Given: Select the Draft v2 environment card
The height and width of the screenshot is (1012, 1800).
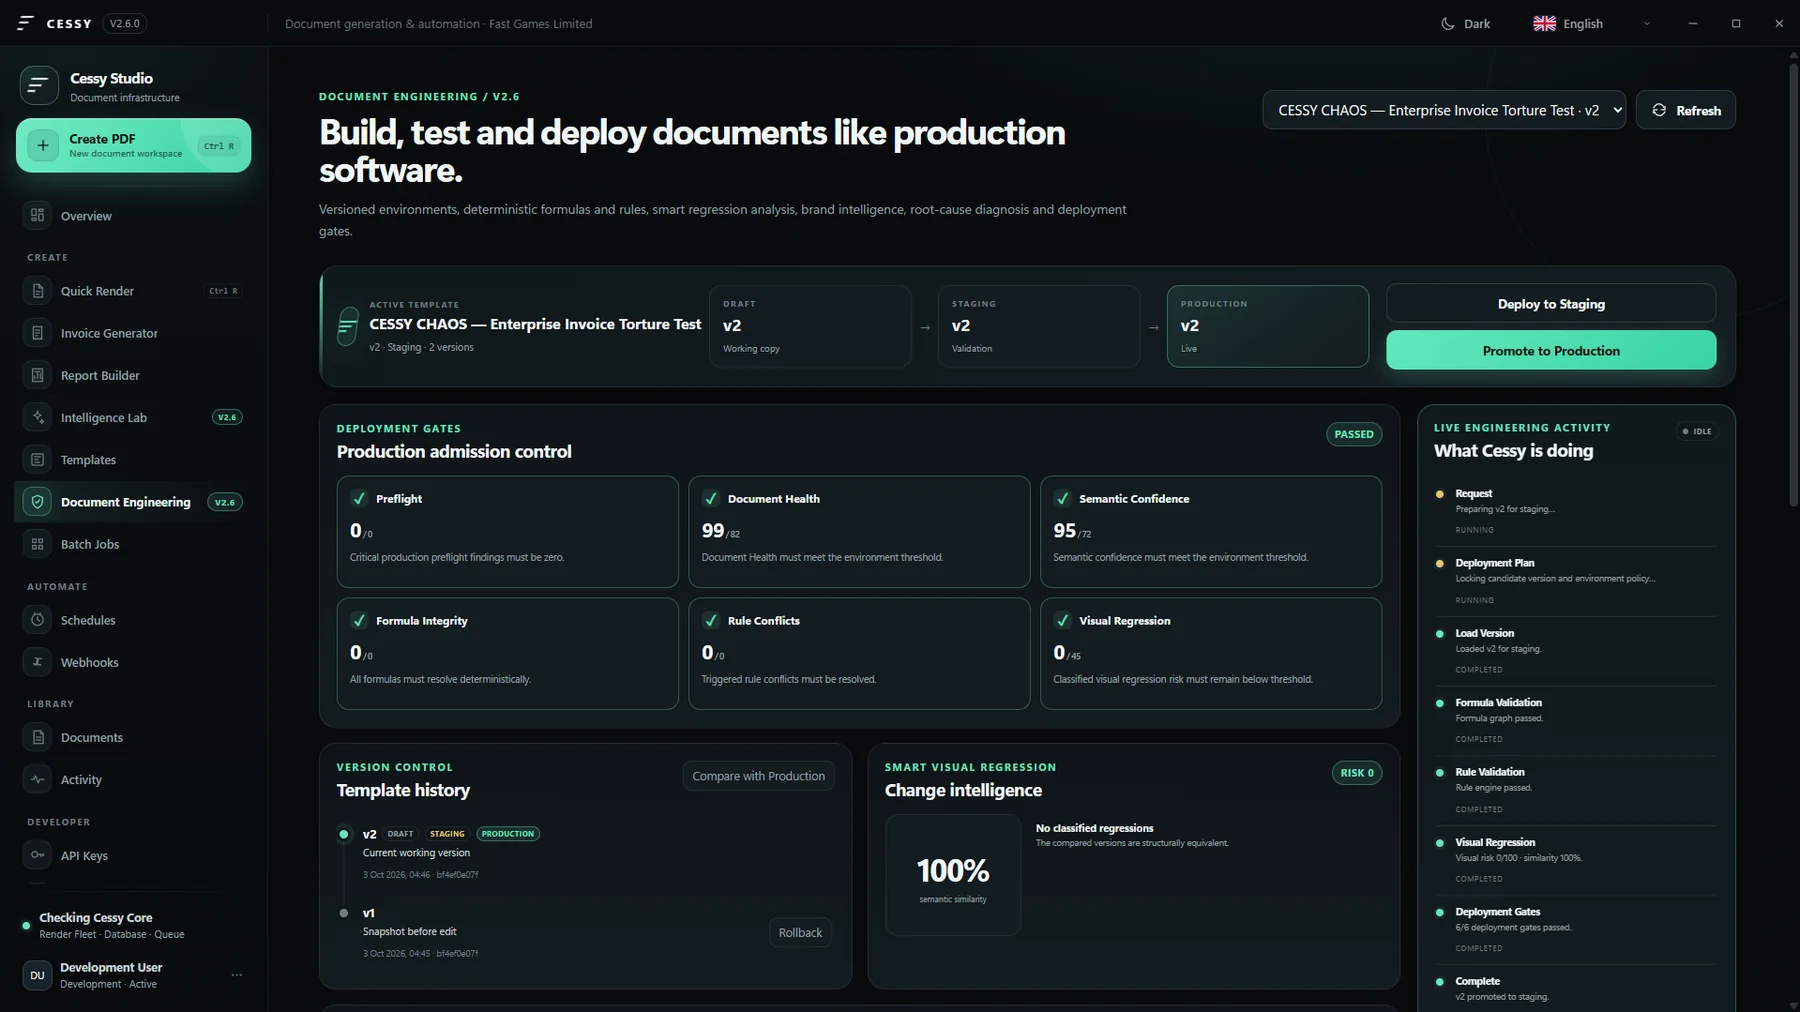Looking at the screenshot, I should pyautogui.click(x=810, y=326).
